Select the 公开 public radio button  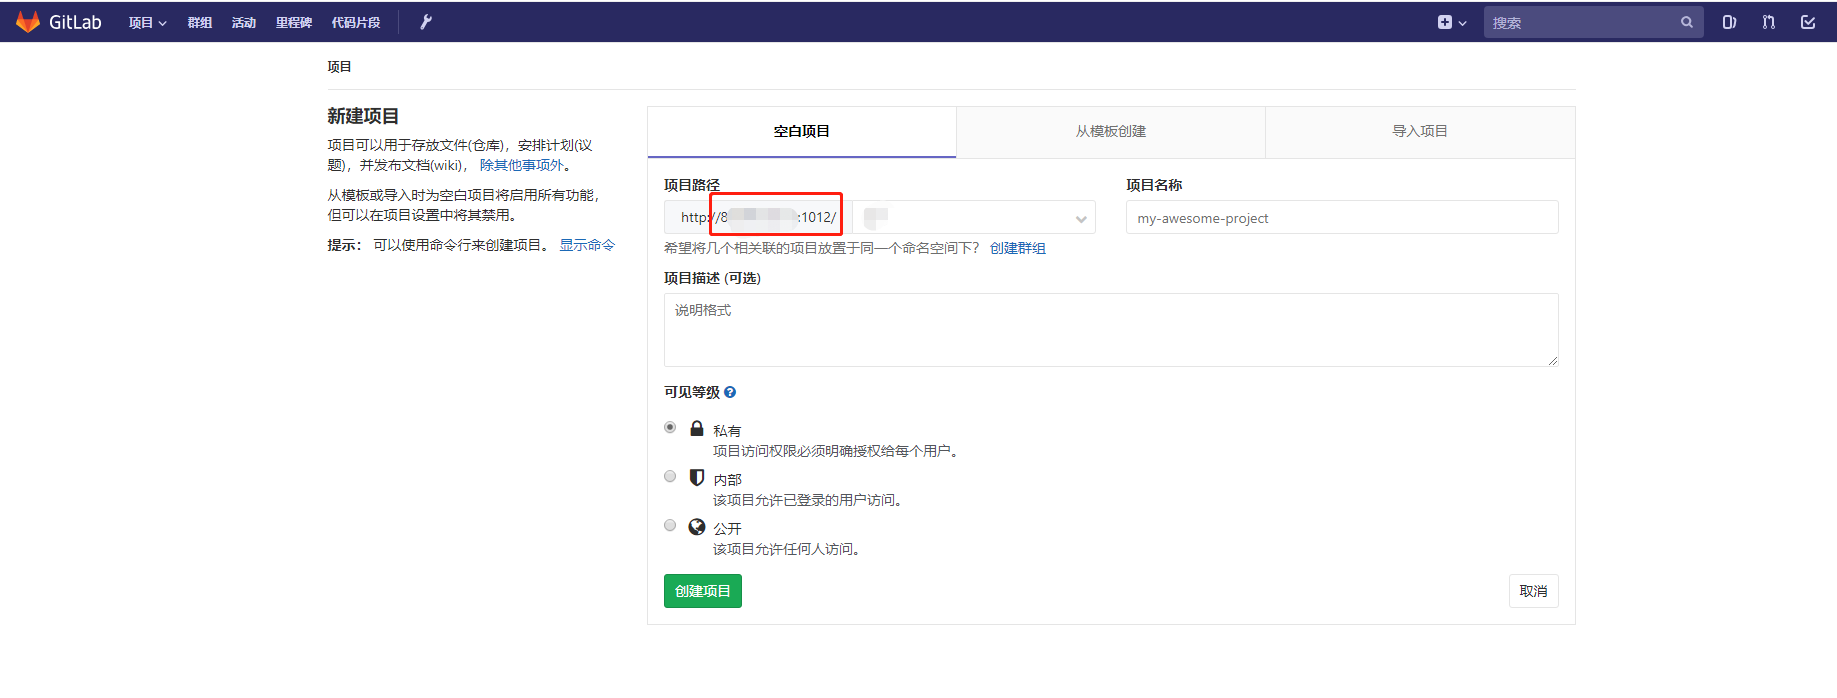pyautogui.click(x=670, y=525)
